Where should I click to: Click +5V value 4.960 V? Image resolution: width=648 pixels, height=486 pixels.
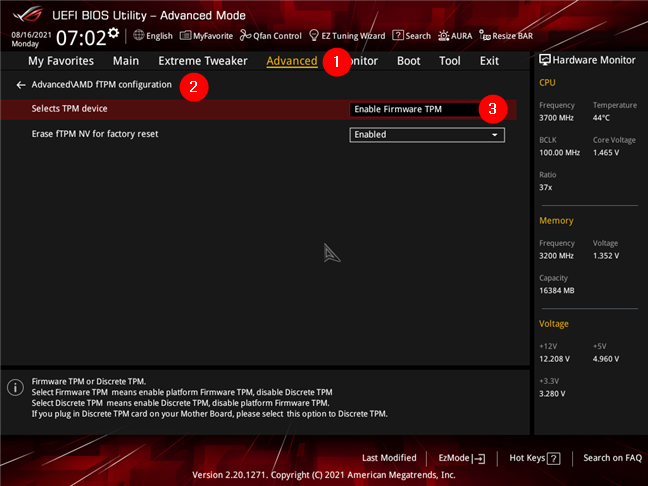pos(606,359)
